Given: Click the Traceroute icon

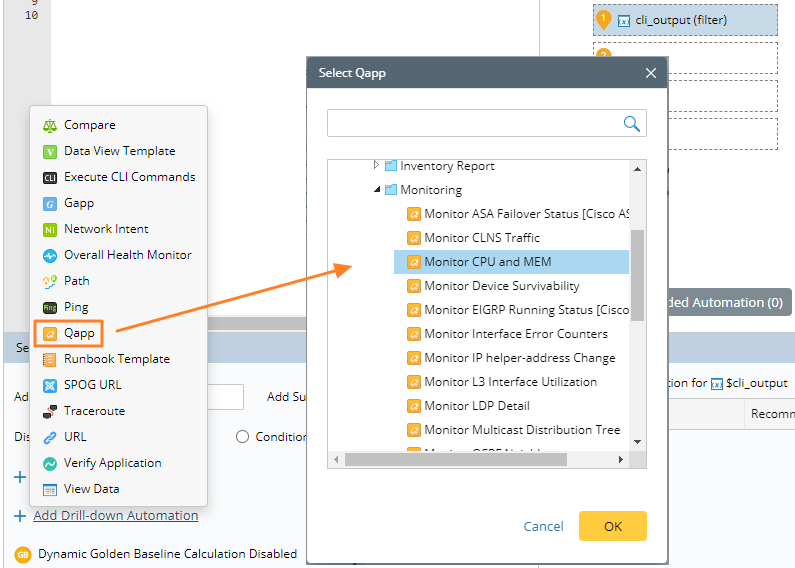Looking at the screenshot, I should [50, 411].
